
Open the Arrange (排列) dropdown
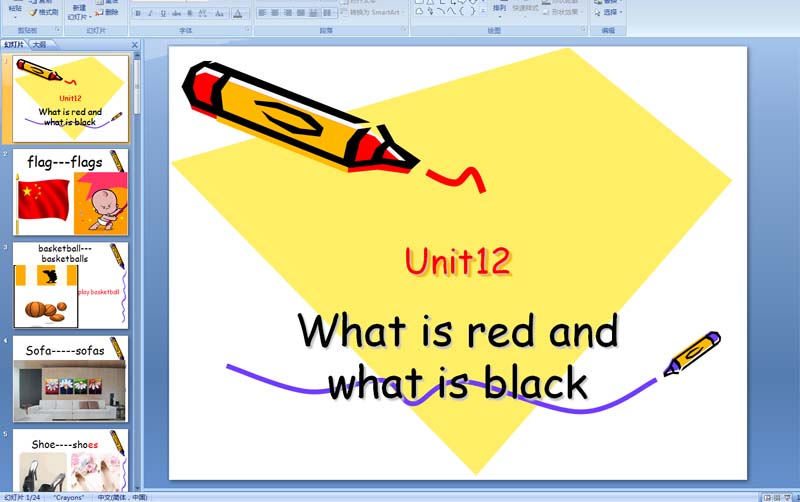point(499,10)
